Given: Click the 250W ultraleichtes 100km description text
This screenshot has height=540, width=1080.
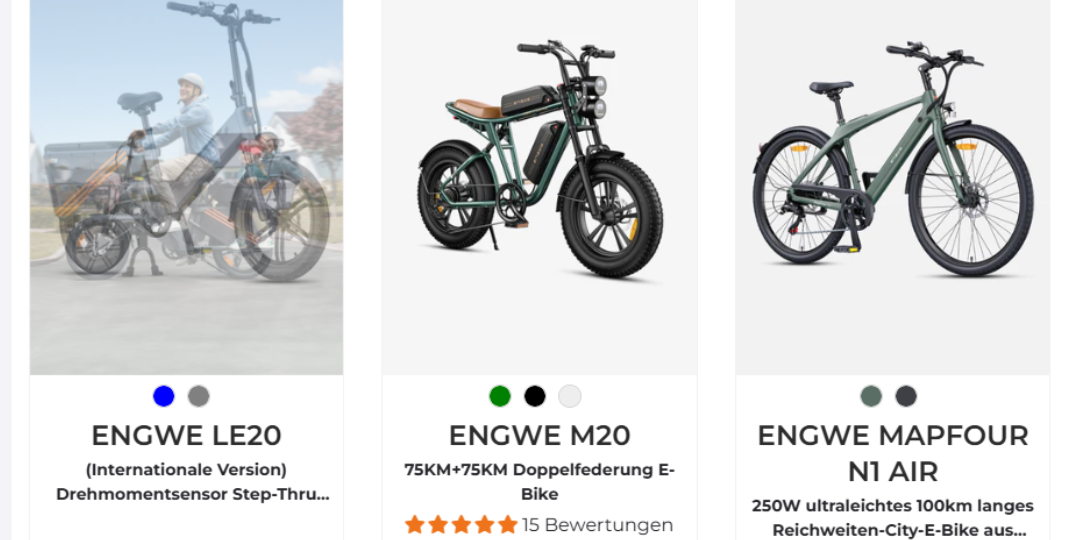Looking at the screenshot, I should (892, 517).
